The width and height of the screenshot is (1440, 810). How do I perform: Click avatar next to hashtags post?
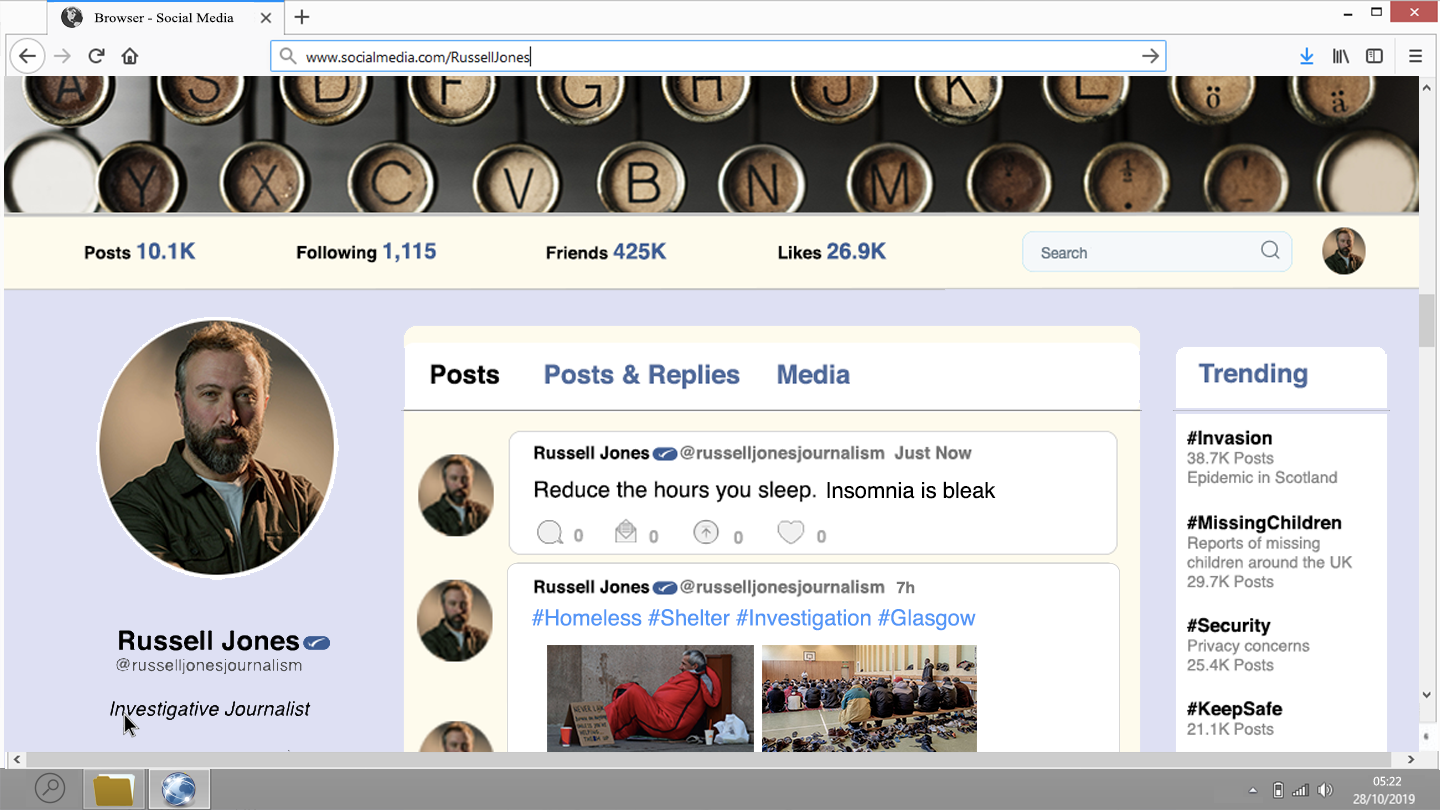(455, 620)
